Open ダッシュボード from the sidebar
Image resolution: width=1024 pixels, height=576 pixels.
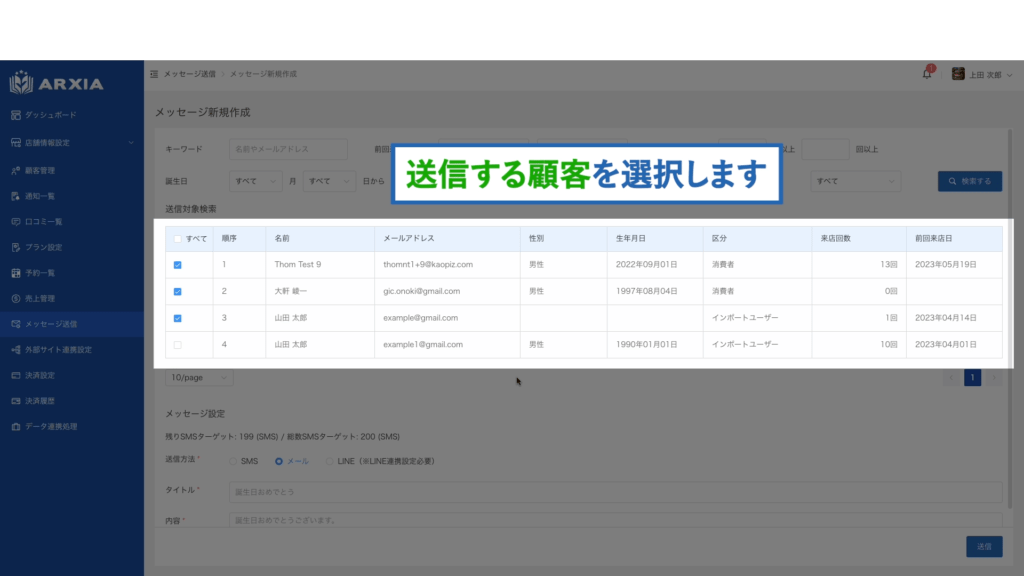pos(50,115)
